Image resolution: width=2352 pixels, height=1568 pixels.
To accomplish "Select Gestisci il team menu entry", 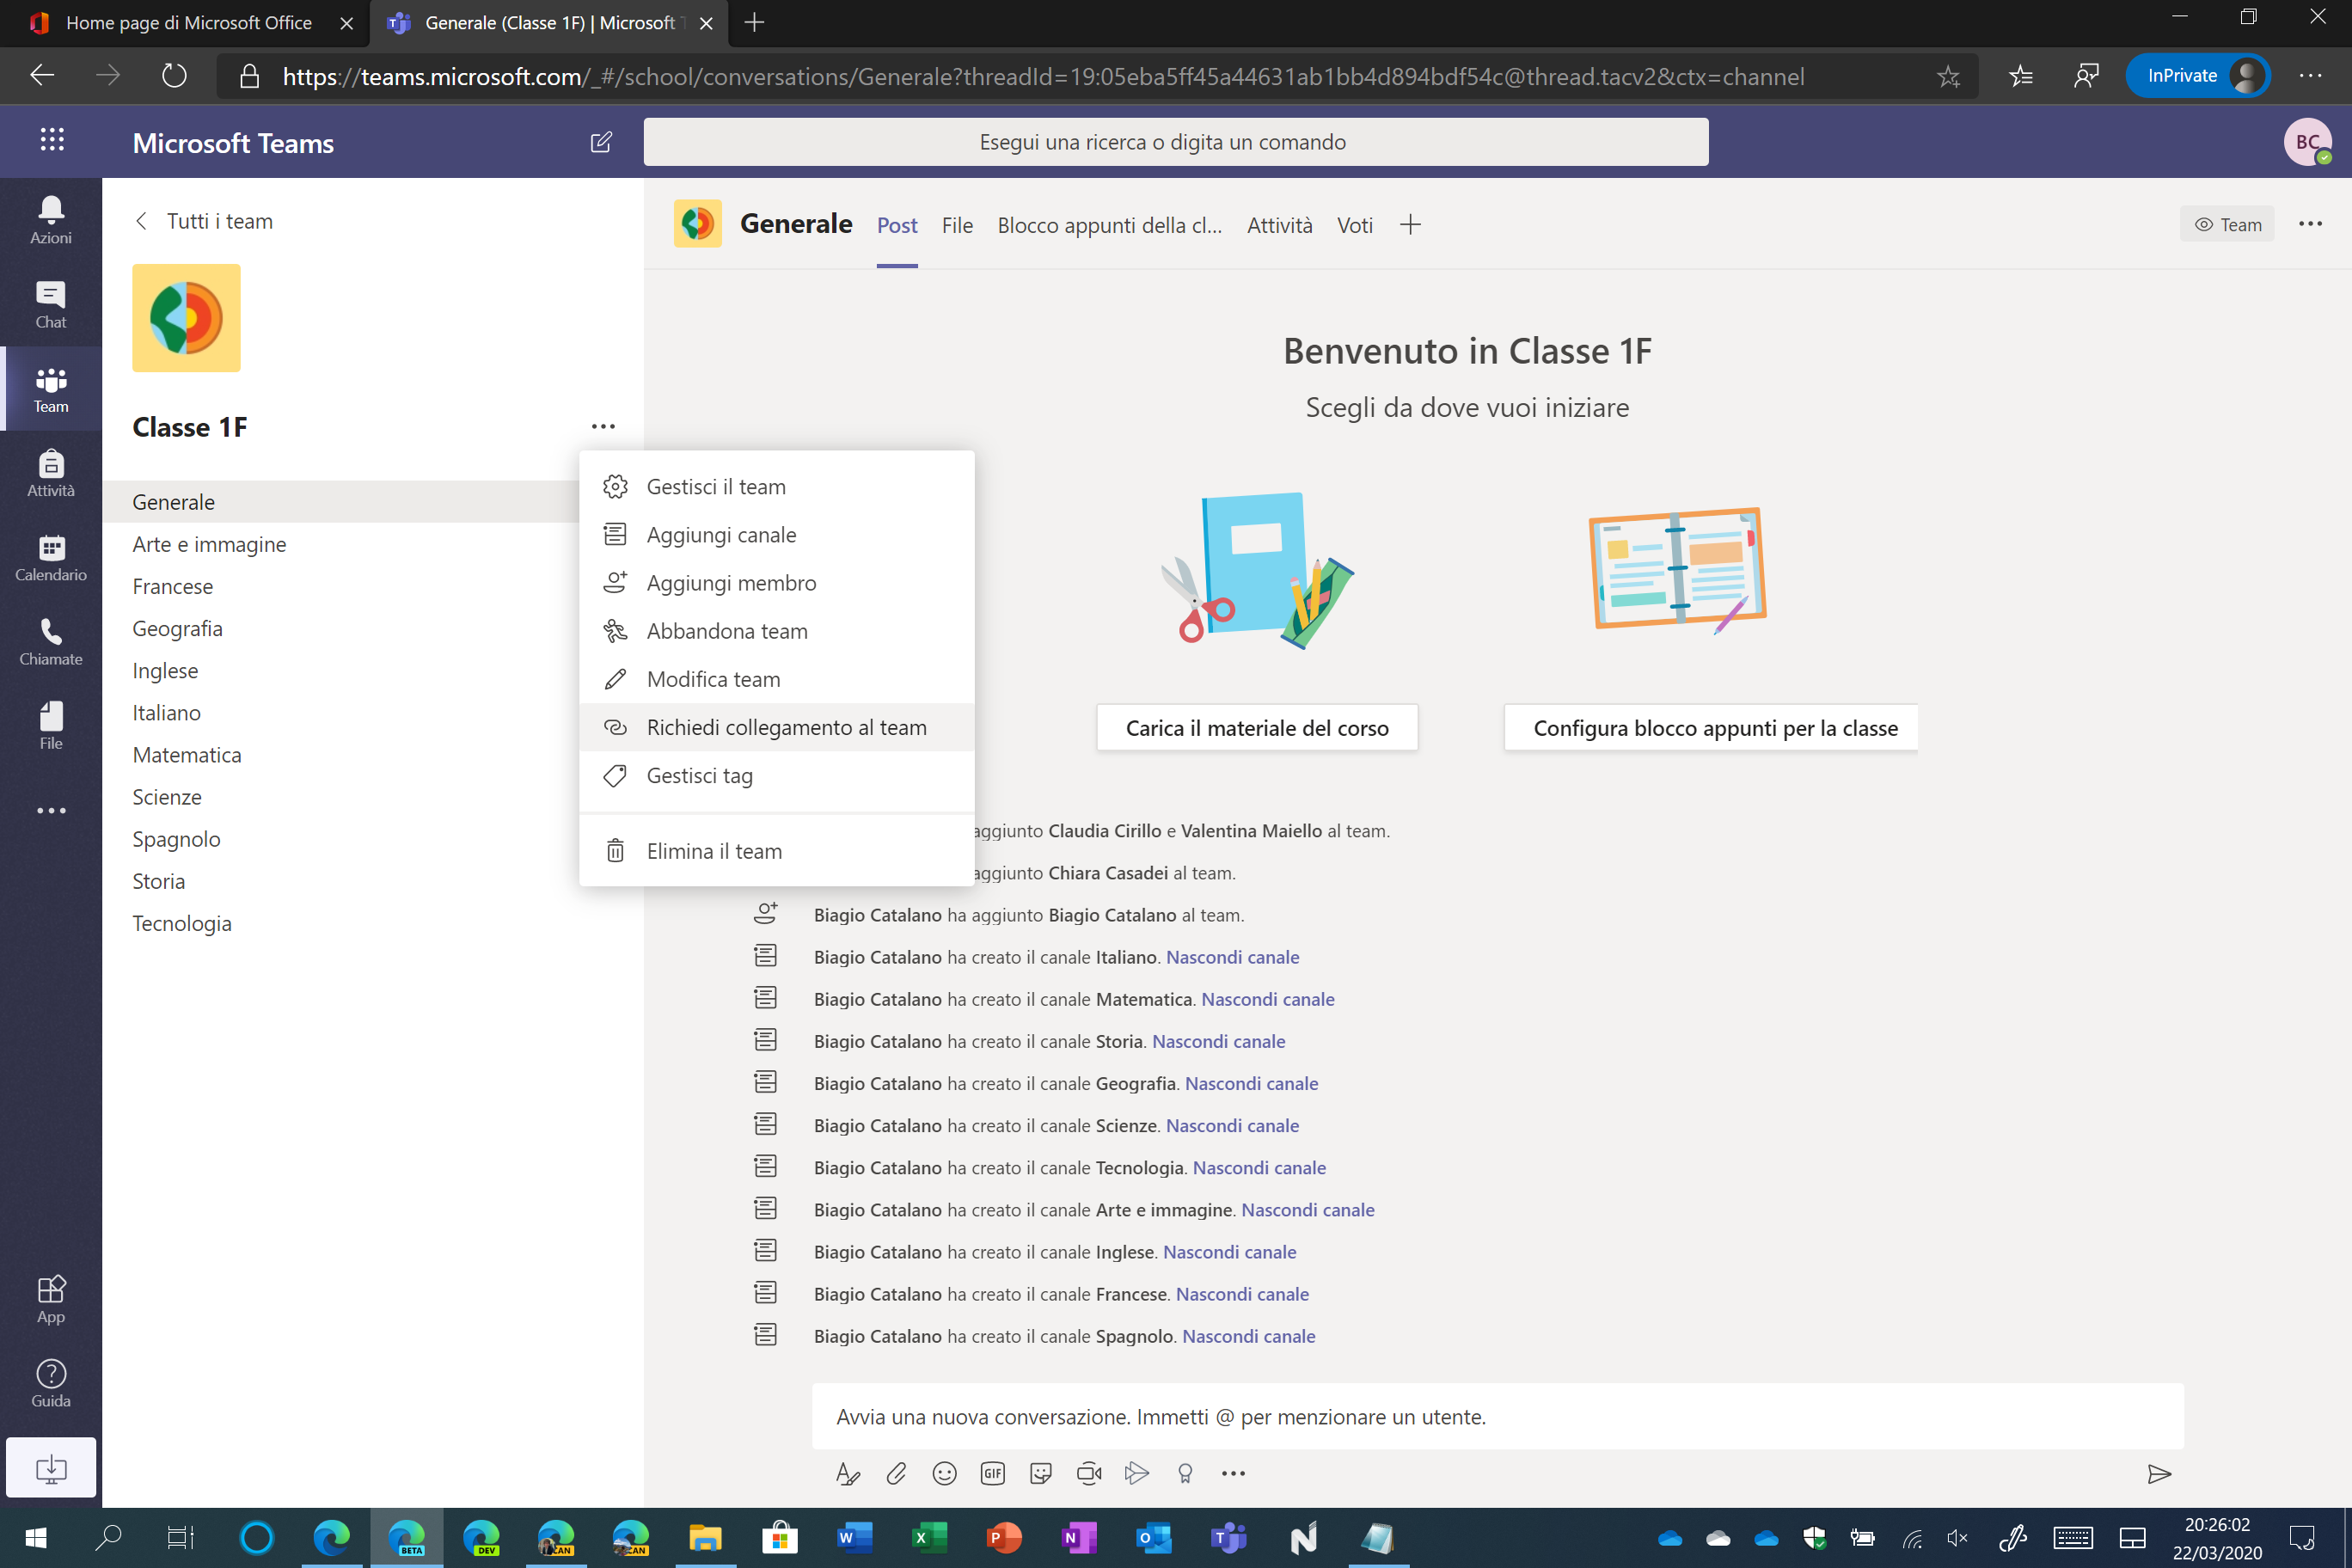I will pos(776,486).
